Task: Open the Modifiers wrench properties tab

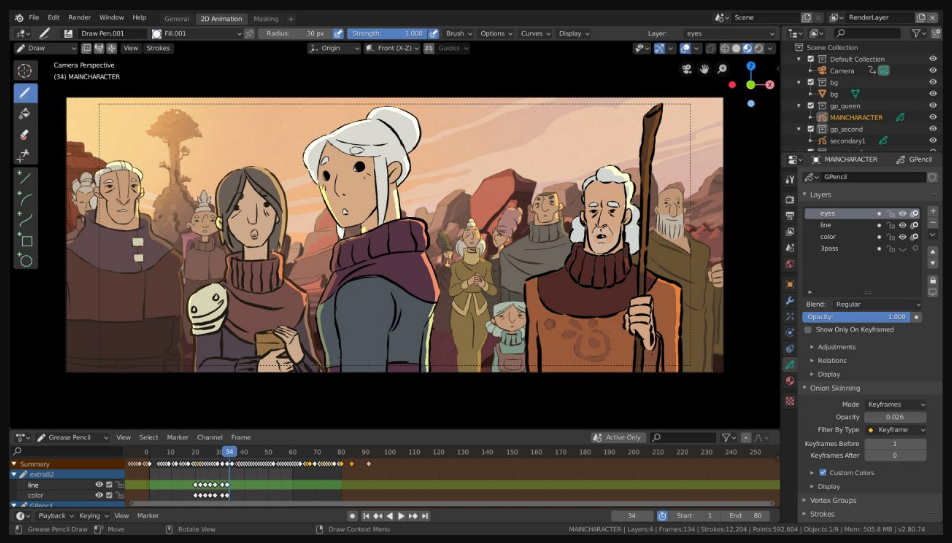Action: point(790,301)
